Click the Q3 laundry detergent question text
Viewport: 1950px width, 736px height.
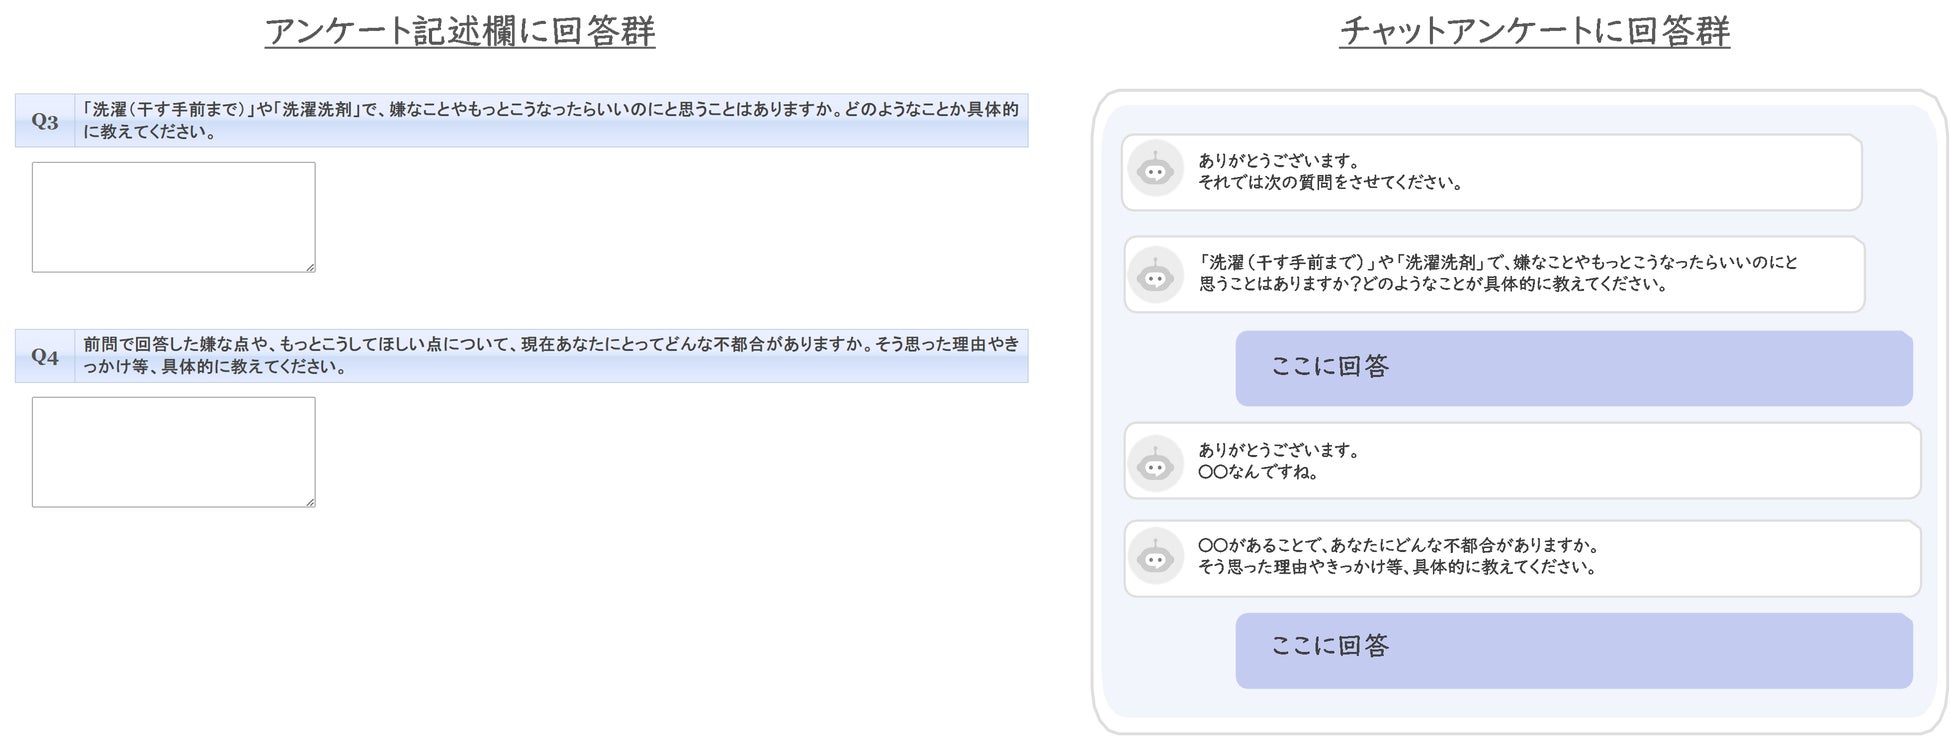tap(550, 120)
